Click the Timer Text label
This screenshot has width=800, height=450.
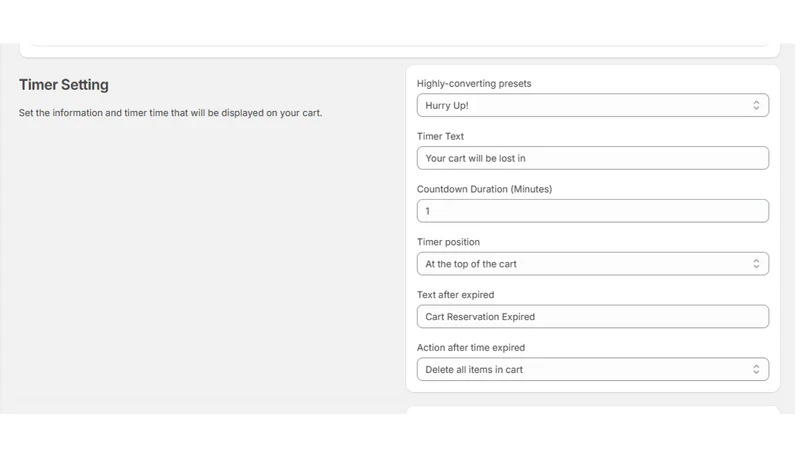click(x=440, y=136)
